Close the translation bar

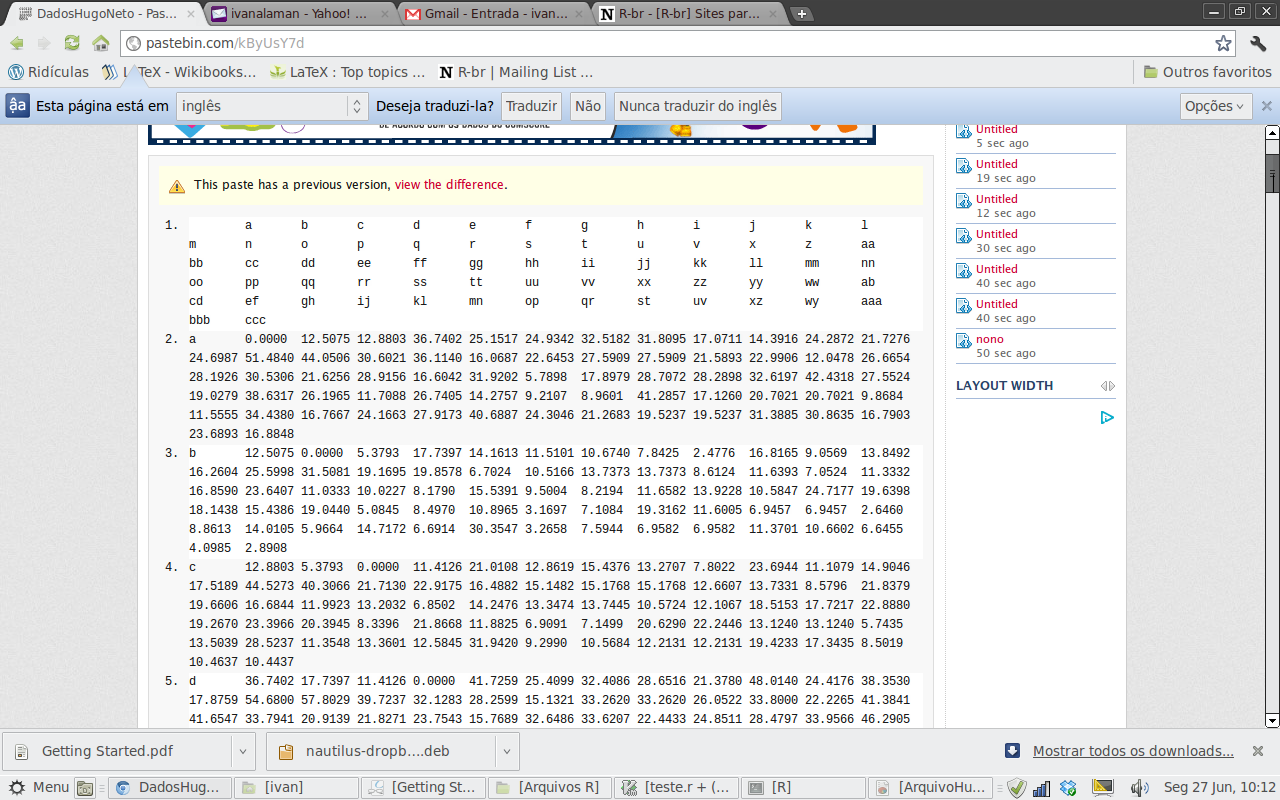1266,106
